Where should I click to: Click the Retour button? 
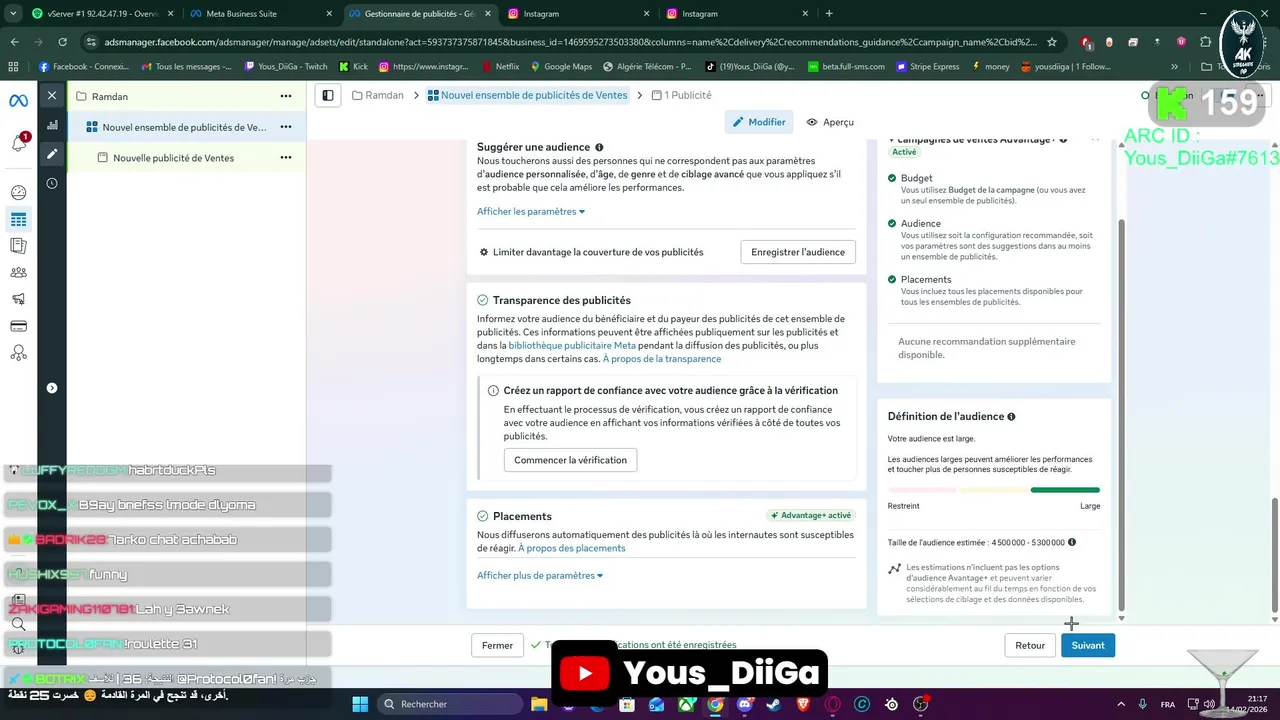click(1030, 645)
